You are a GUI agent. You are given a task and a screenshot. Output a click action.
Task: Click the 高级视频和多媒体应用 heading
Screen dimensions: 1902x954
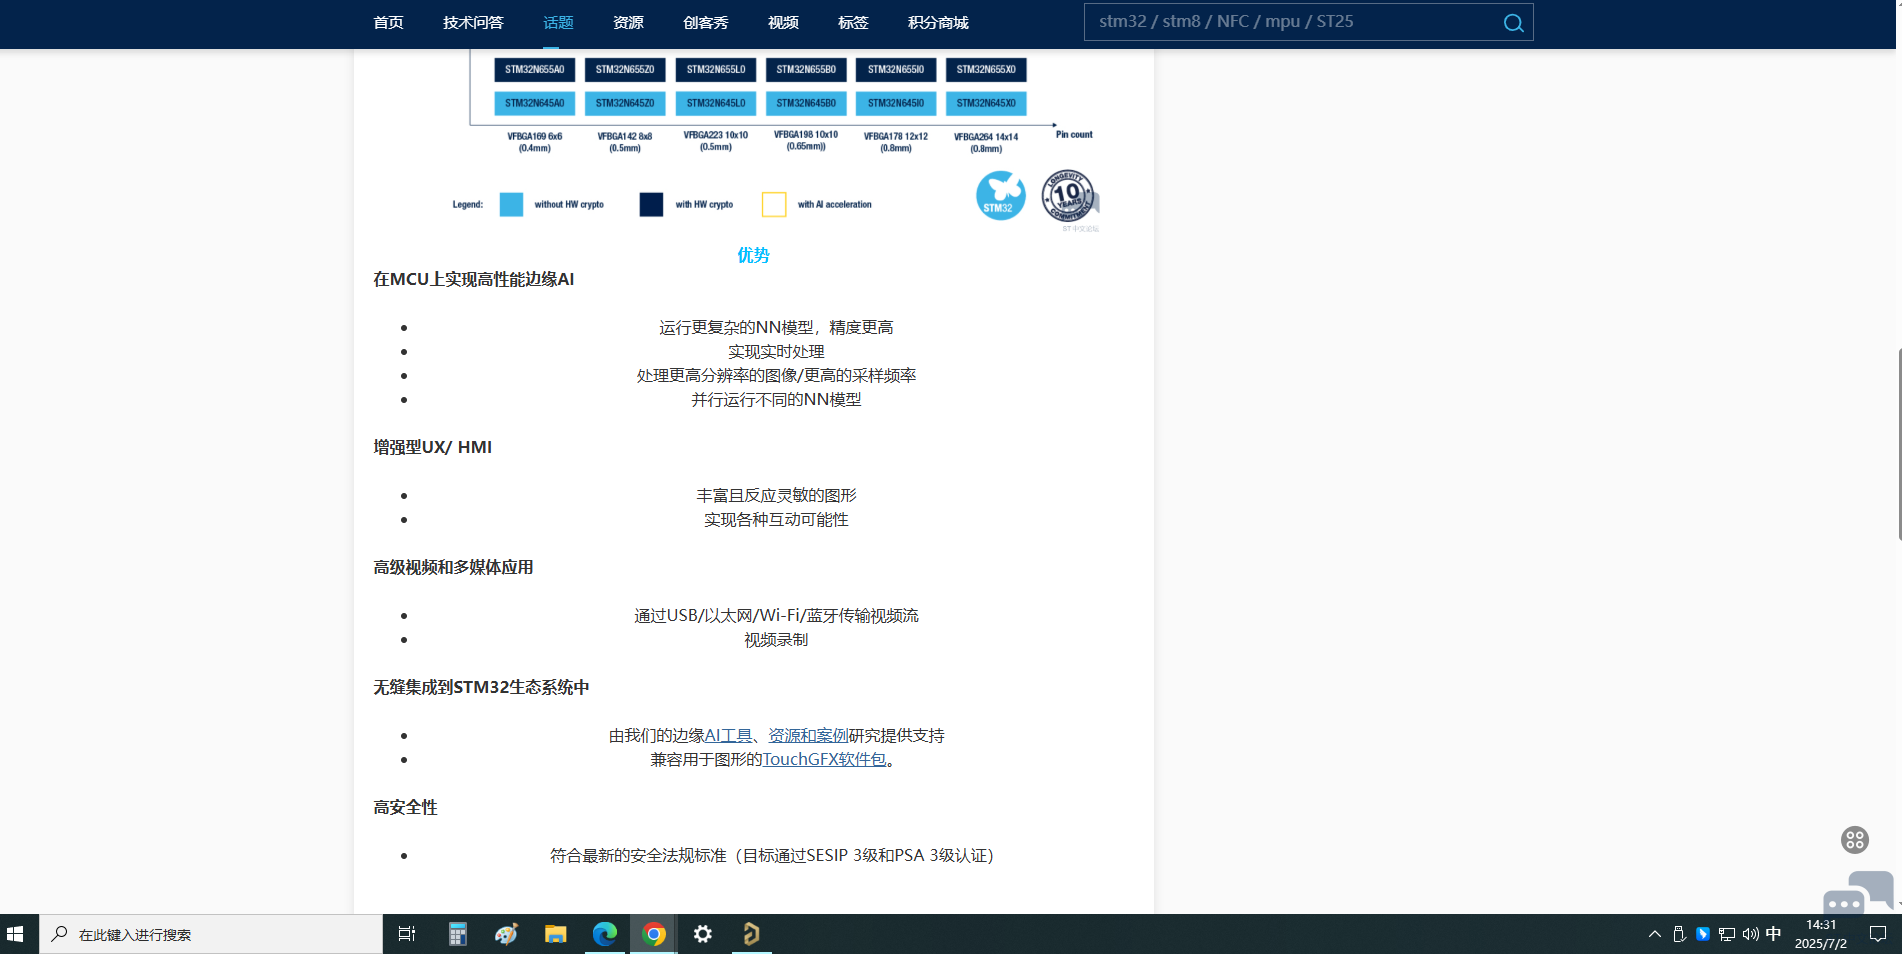point(453,567)
